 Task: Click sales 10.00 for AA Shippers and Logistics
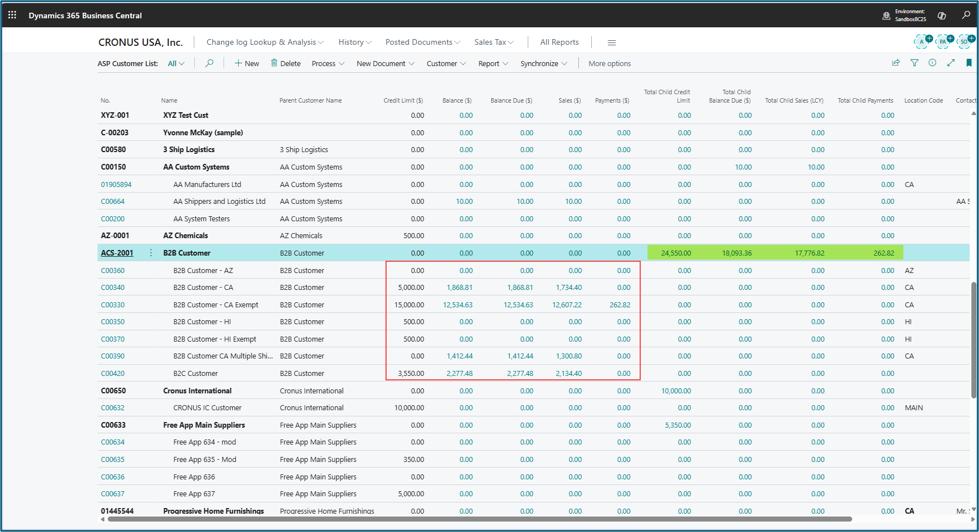(573, 202)
